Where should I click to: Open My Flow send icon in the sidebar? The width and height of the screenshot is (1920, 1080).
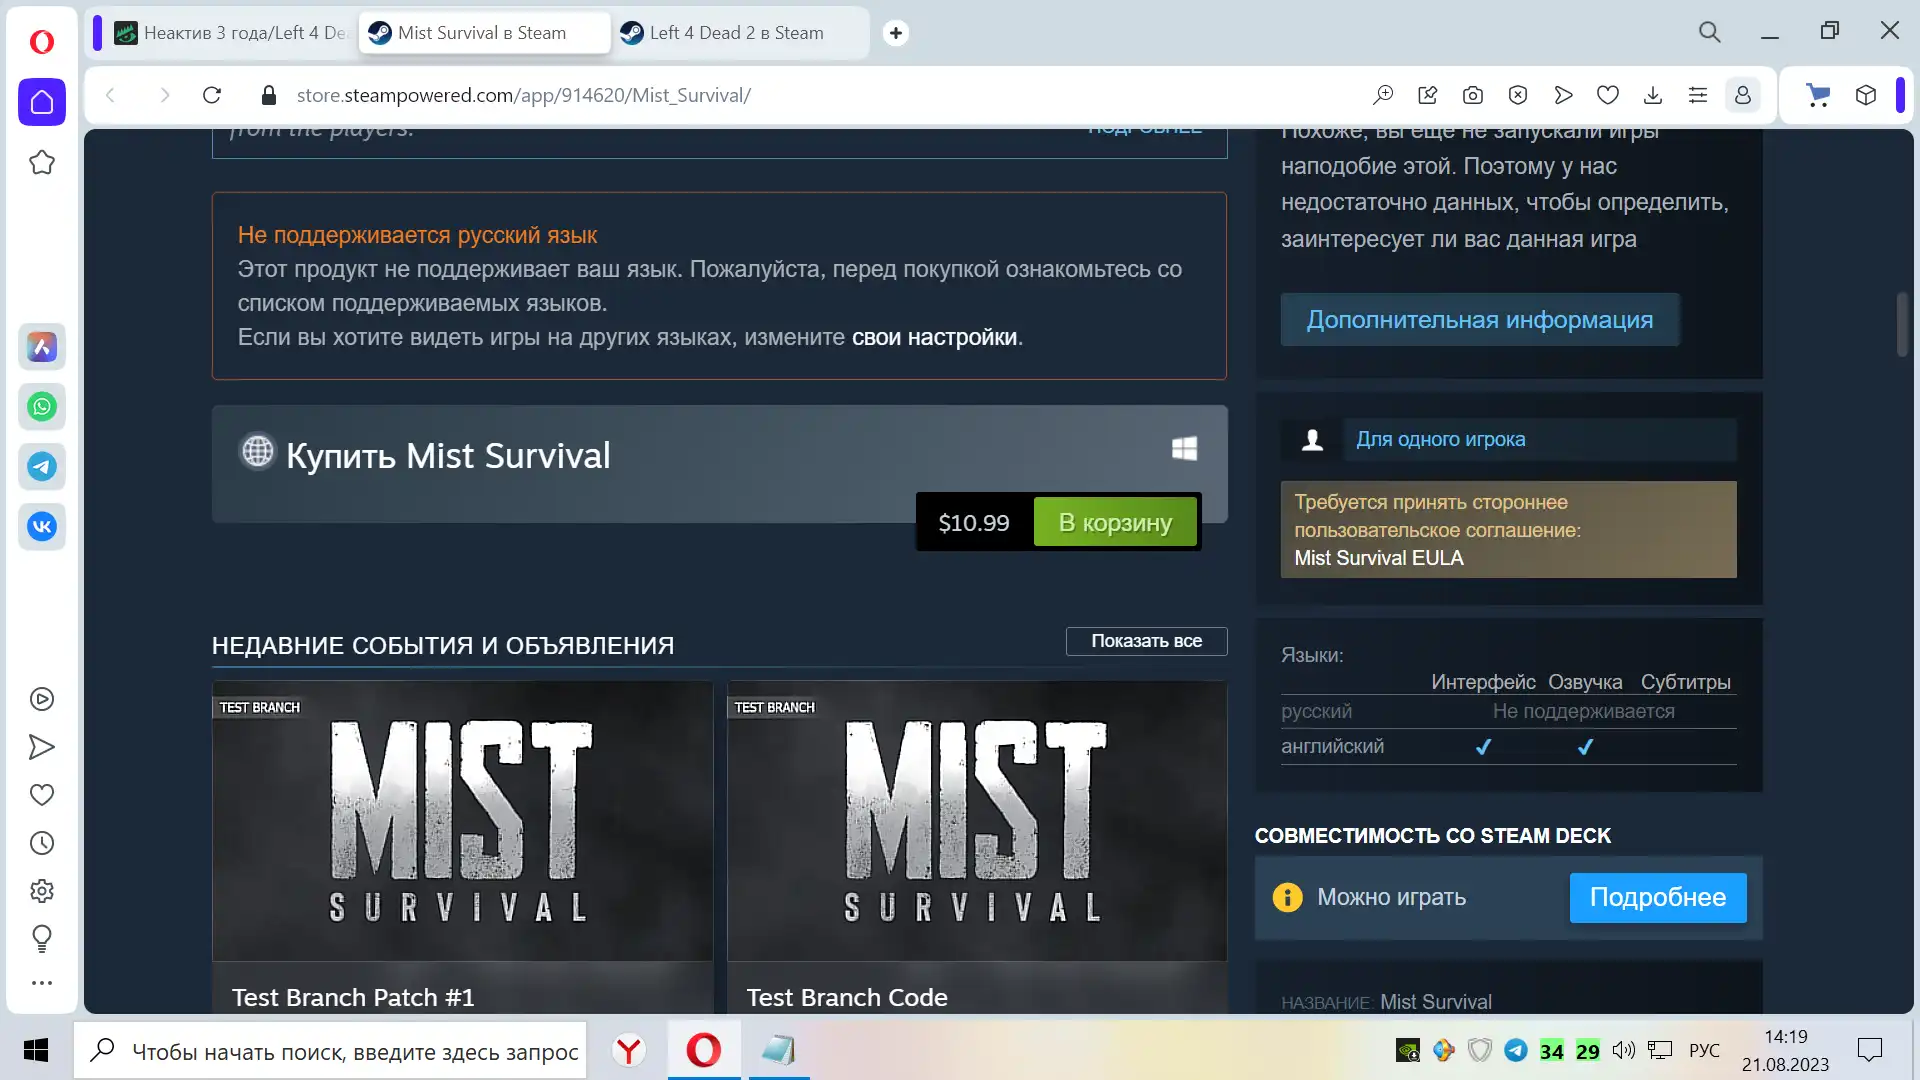(x=42, y=747)
